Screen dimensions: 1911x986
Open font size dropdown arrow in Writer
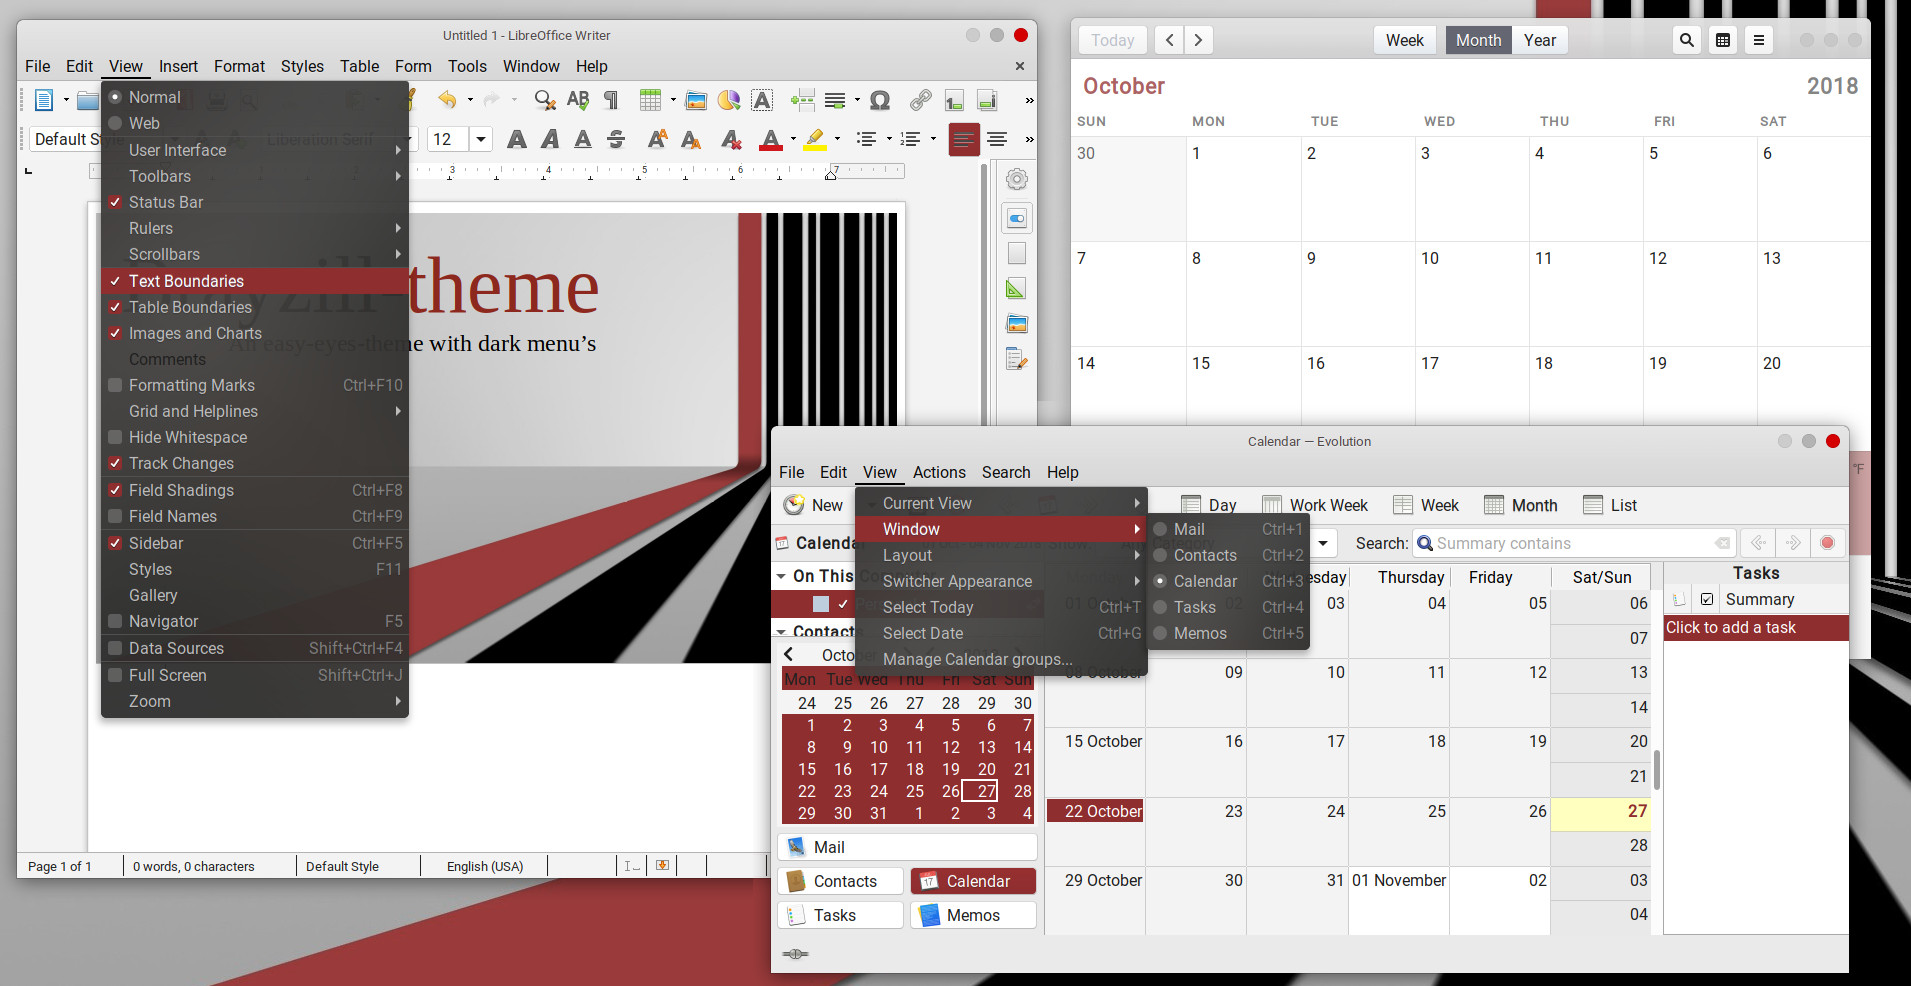coord(481,139)
